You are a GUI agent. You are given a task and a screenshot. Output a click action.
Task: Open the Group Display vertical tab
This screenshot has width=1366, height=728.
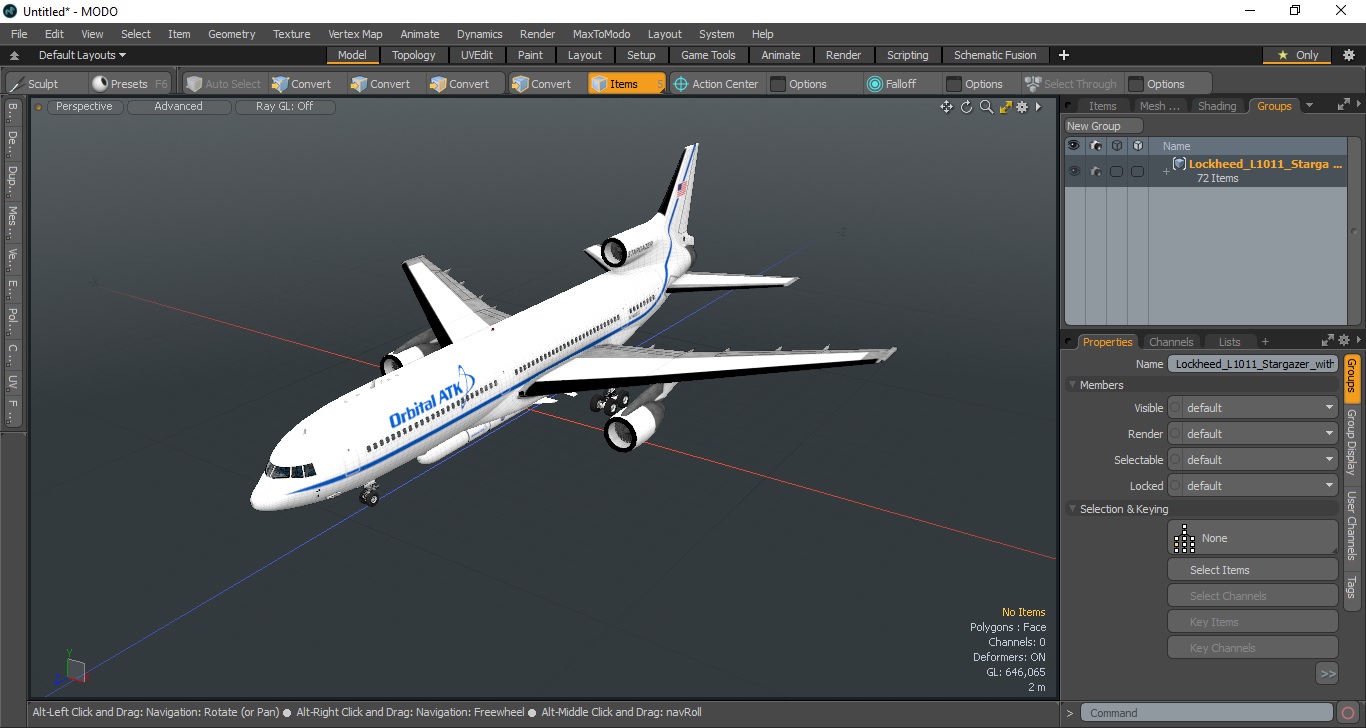[x=1352, y=441]
